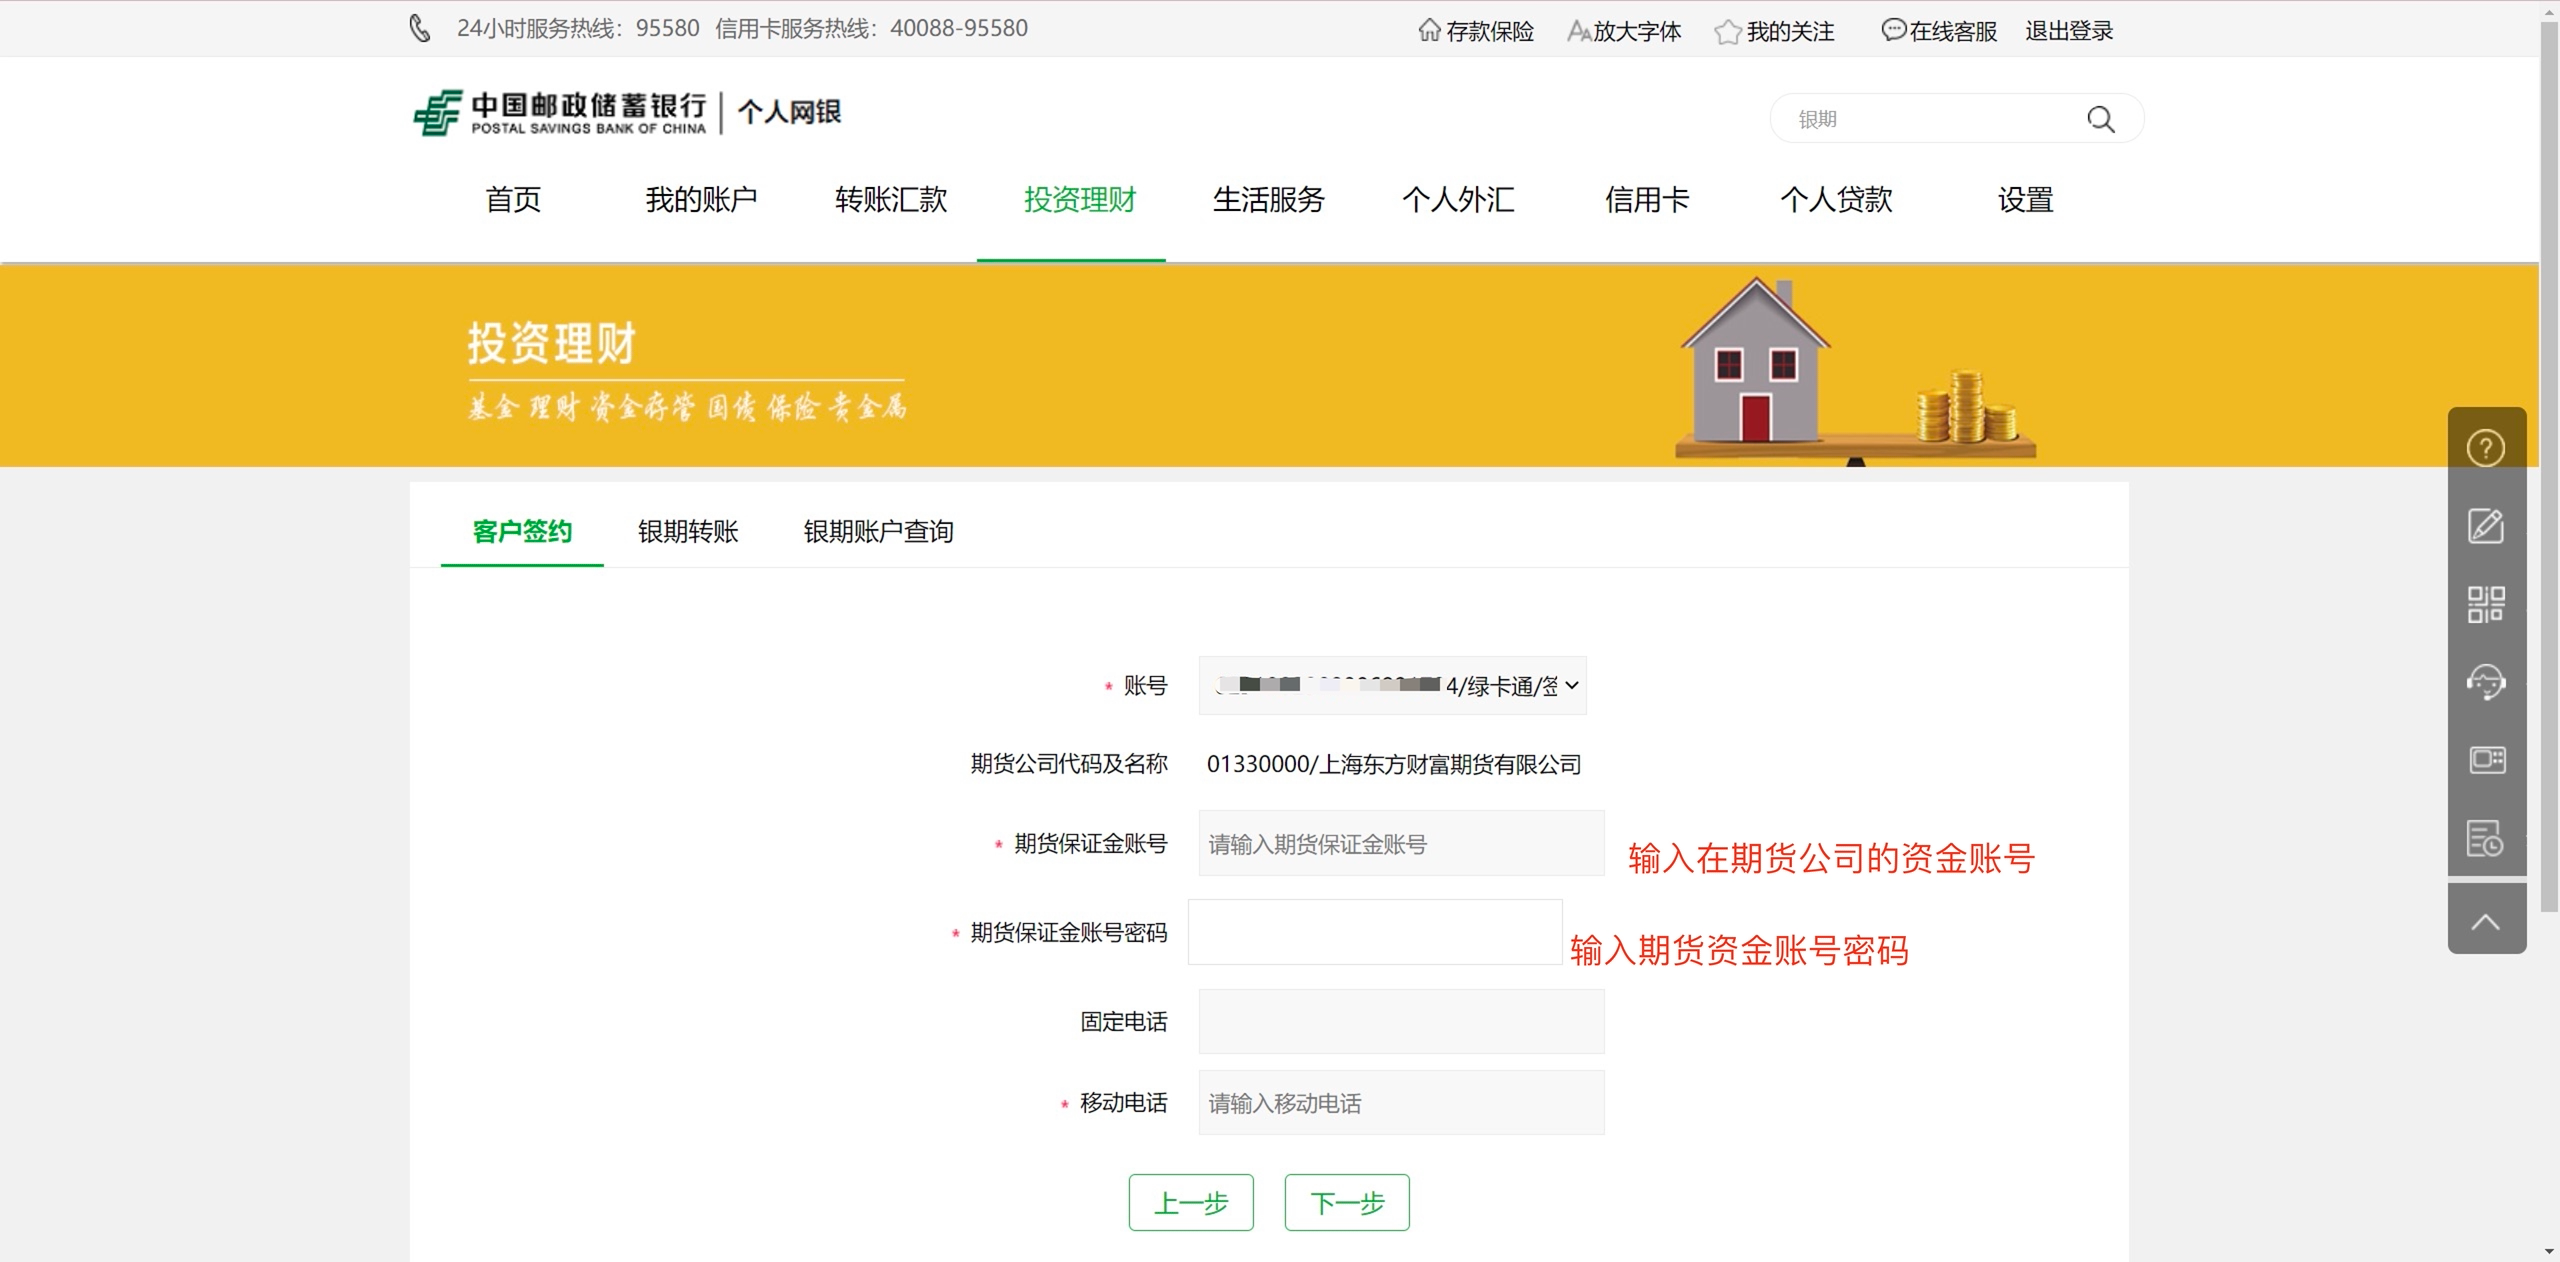Click 退出登录 link

pos(2069,31)
